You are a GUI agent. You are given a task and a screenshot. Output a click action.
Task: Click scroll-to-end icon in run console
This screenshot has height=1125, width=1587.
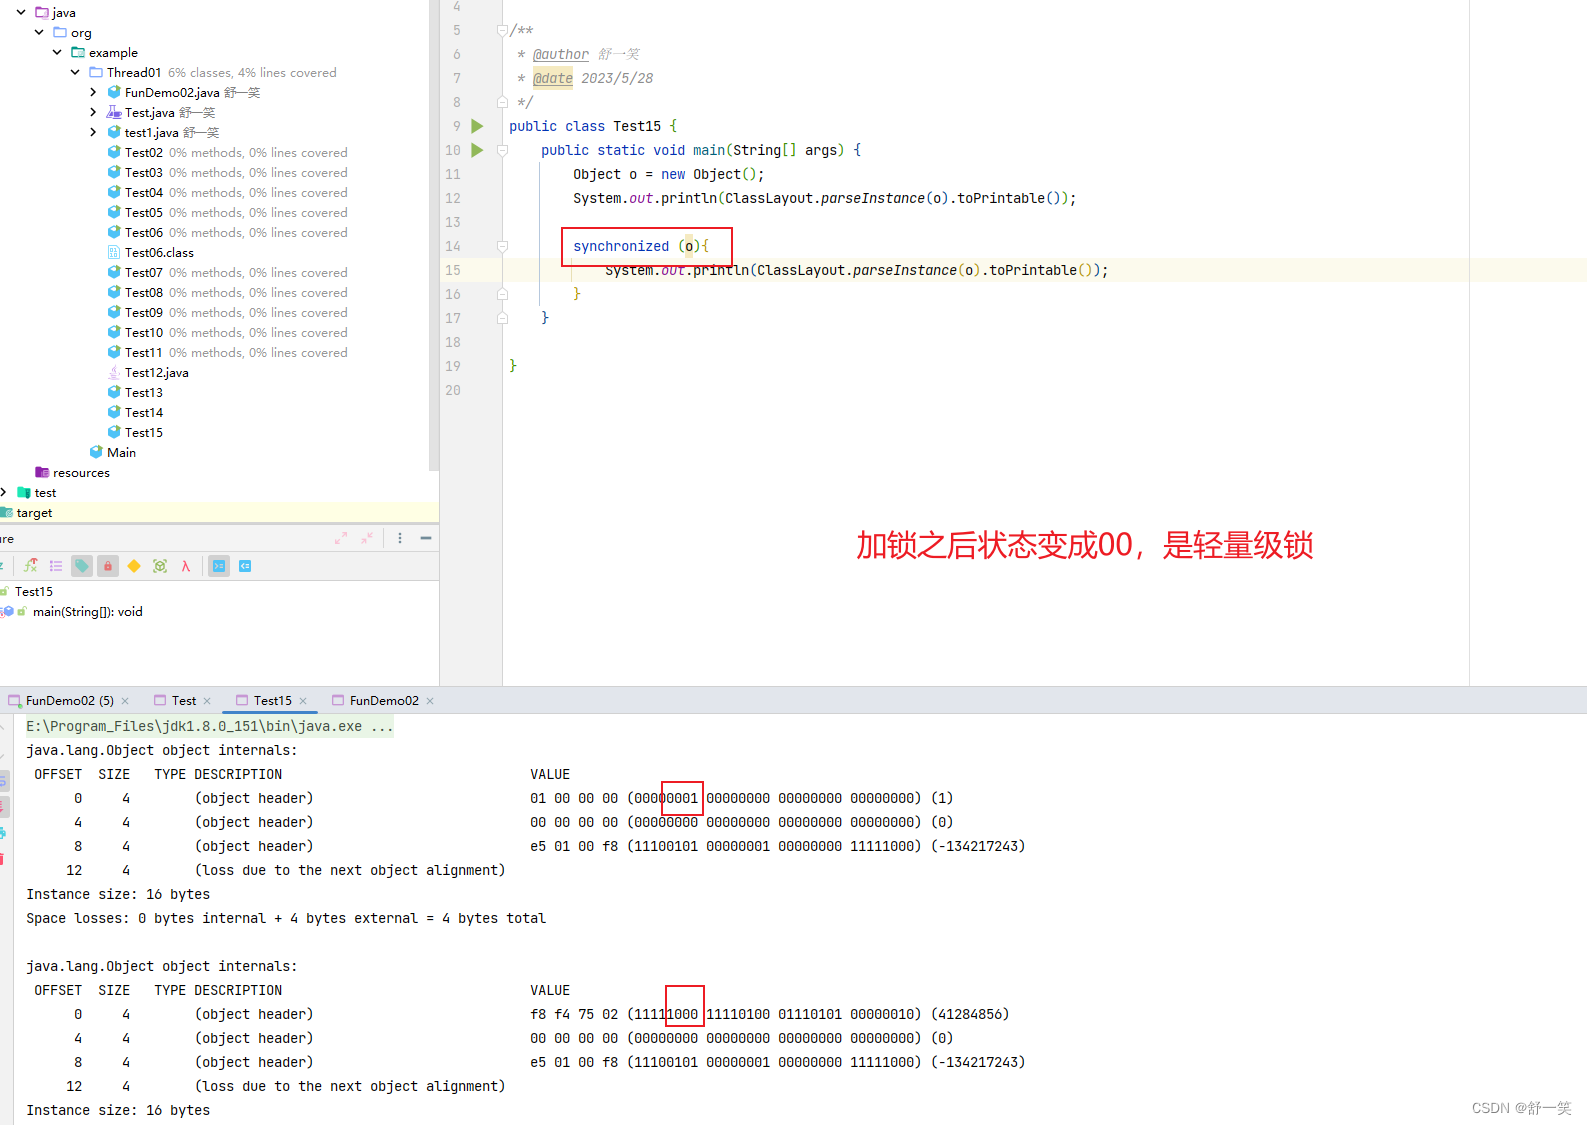(x=3, y=806)
